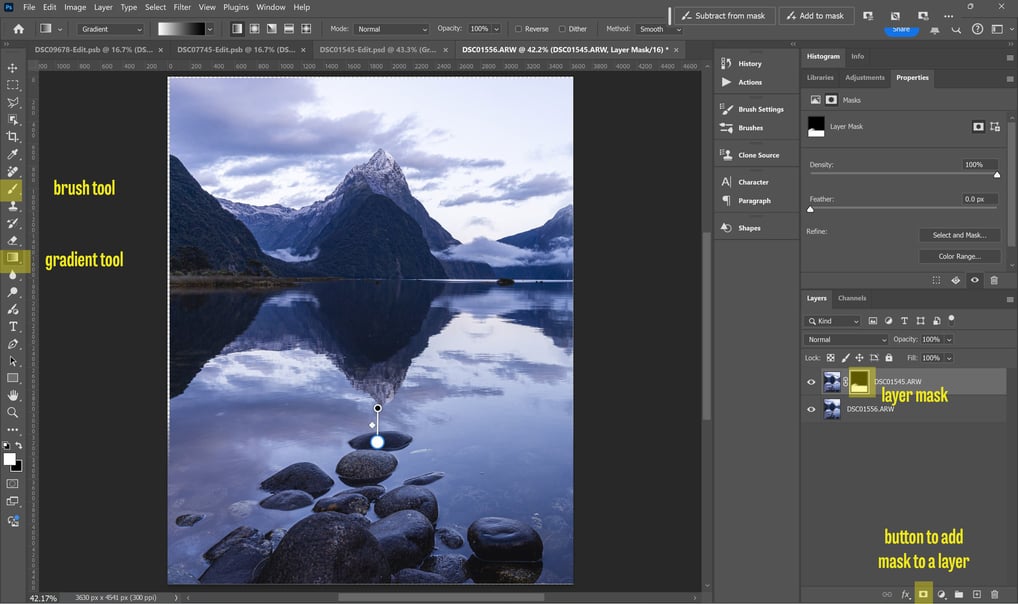Open the layer Kind filter dropdown

832,321
